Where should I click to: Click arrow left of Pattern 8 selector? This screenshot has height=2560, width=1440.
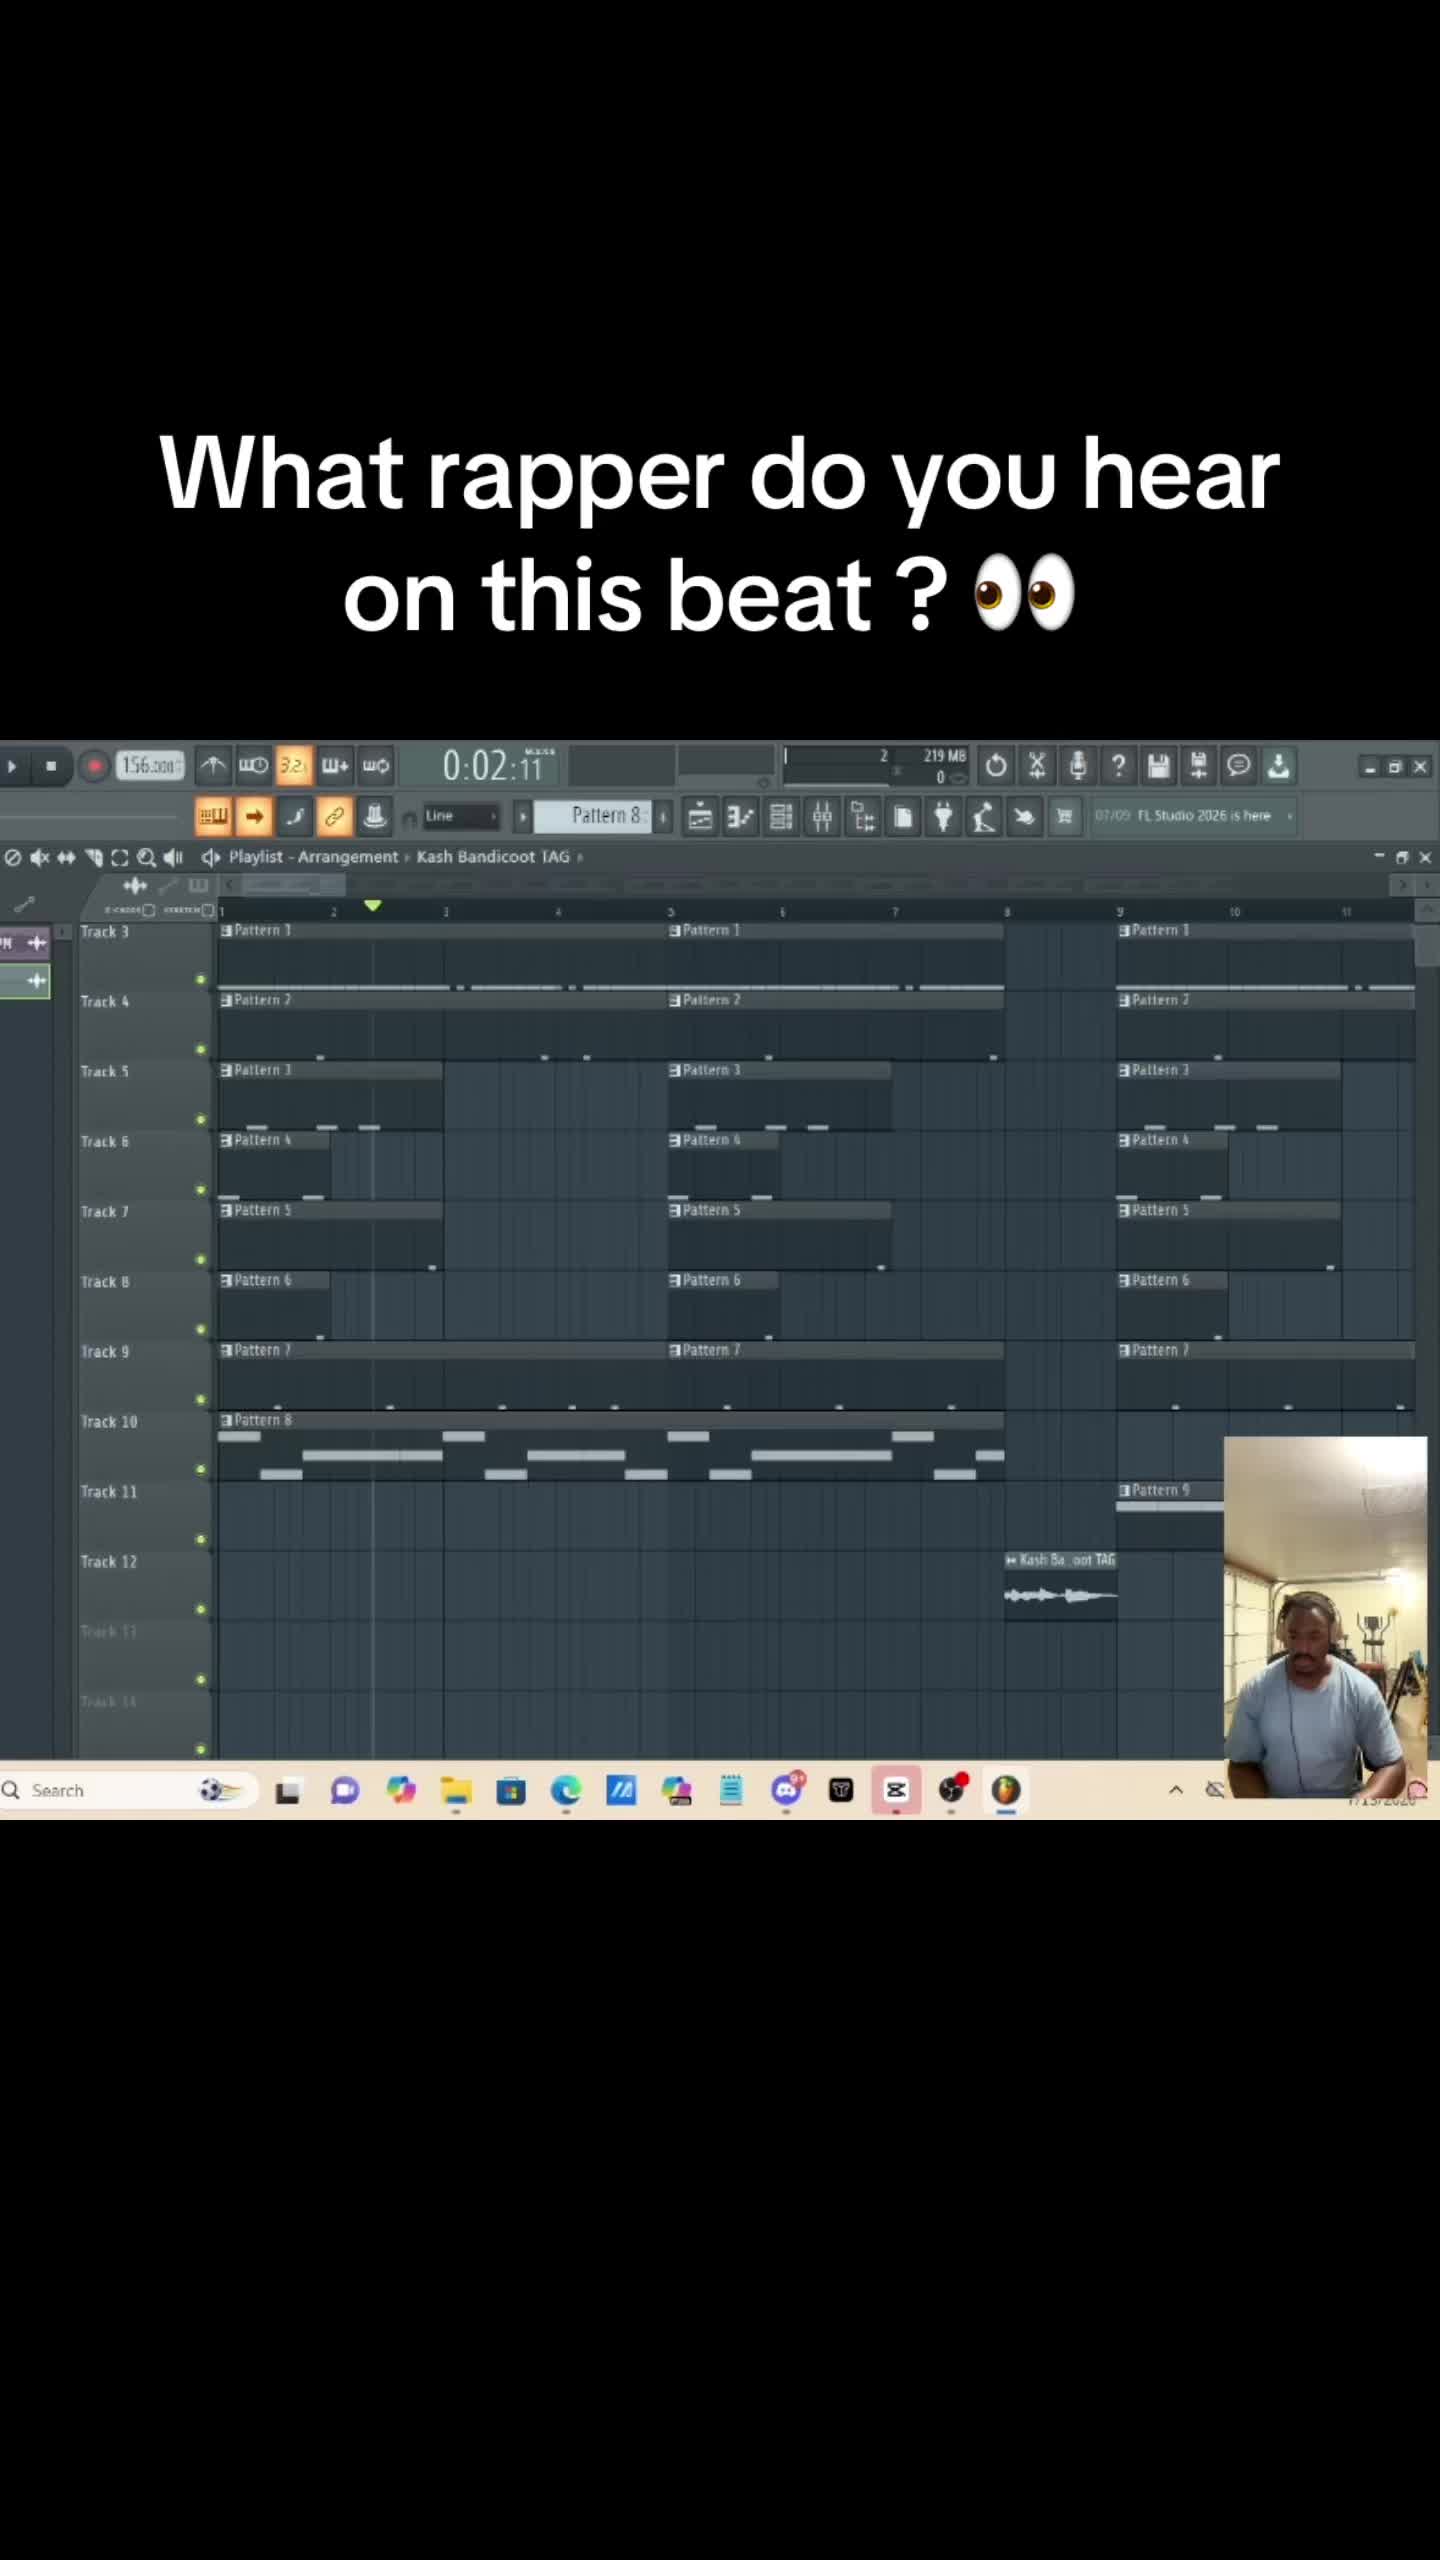point(522,816)
